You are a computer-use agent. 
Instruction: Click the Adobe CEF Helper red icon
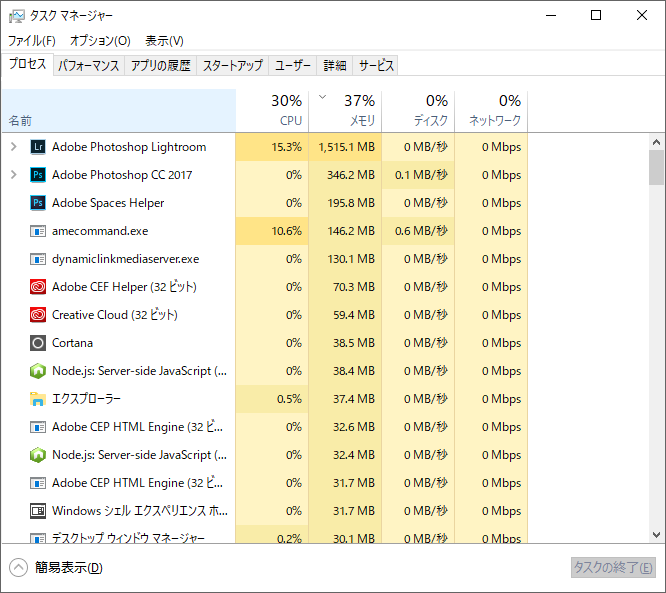(38, 287)
